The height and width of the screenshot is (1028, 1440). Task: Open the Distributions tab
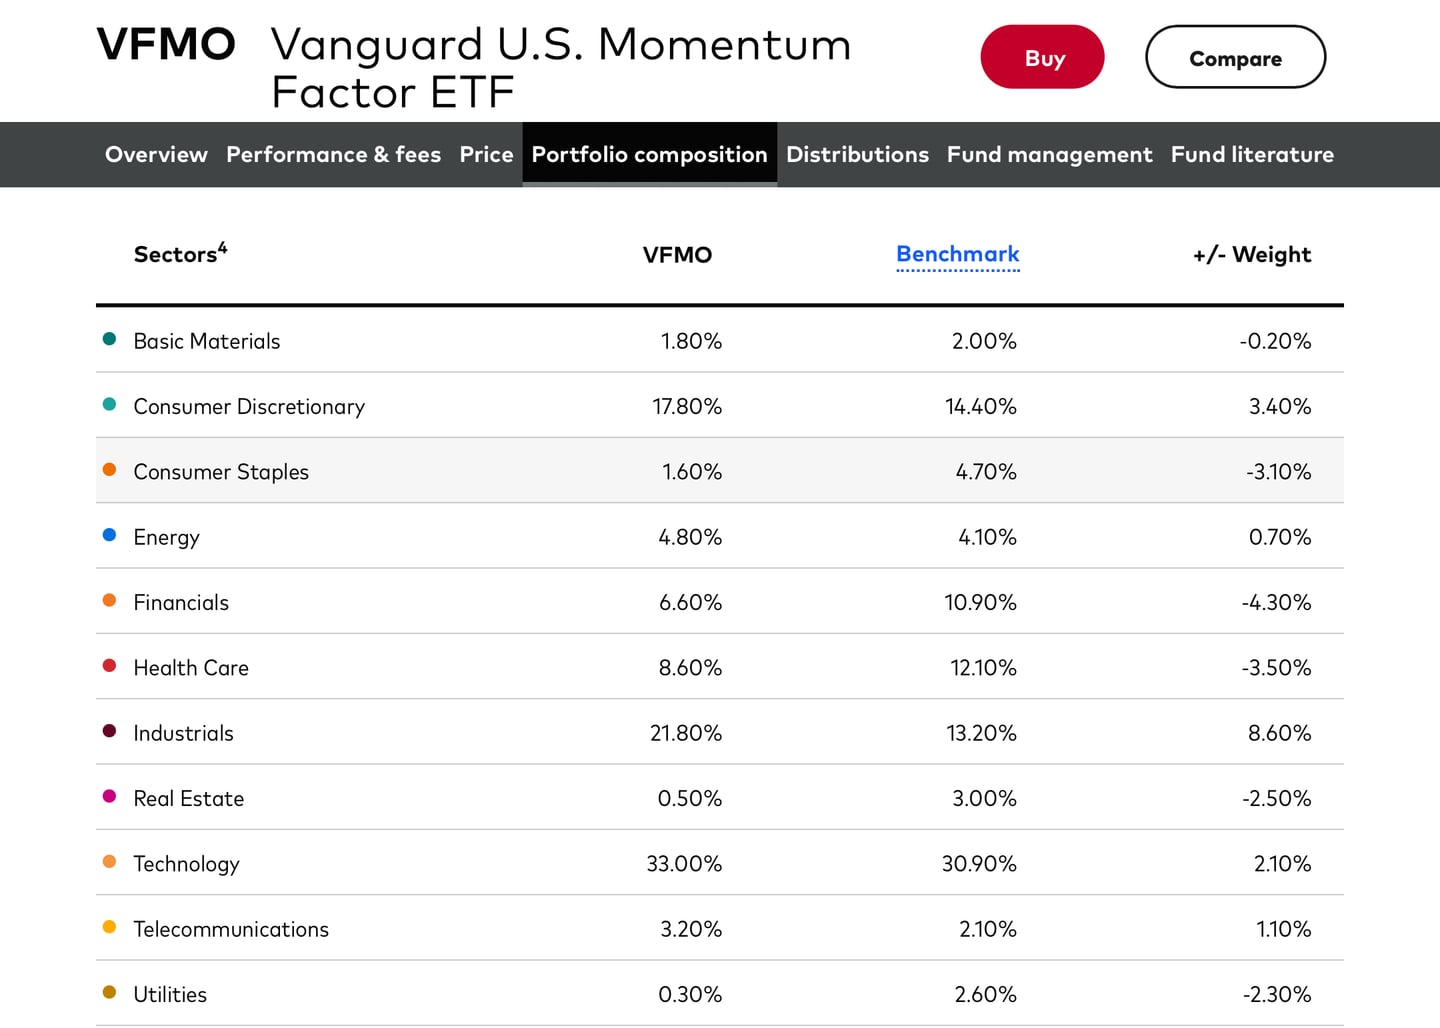tap(857, 154)
